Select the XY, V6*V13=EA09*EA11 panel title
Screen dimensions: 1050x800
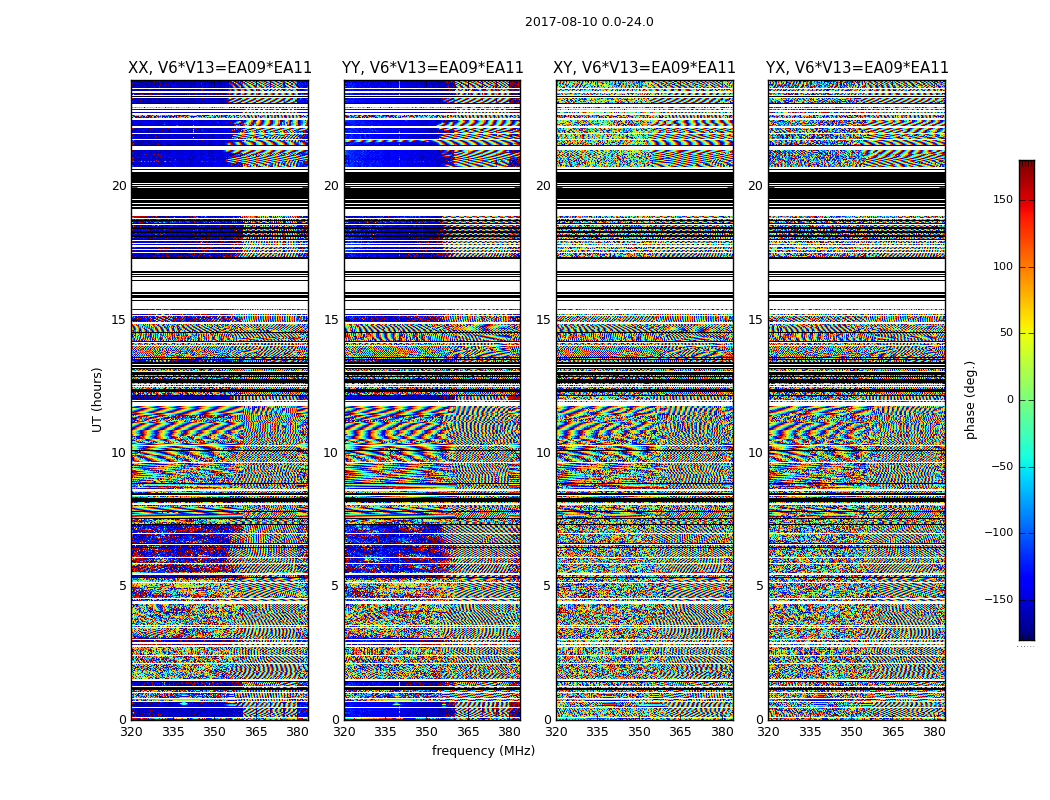tap(644, 68)
